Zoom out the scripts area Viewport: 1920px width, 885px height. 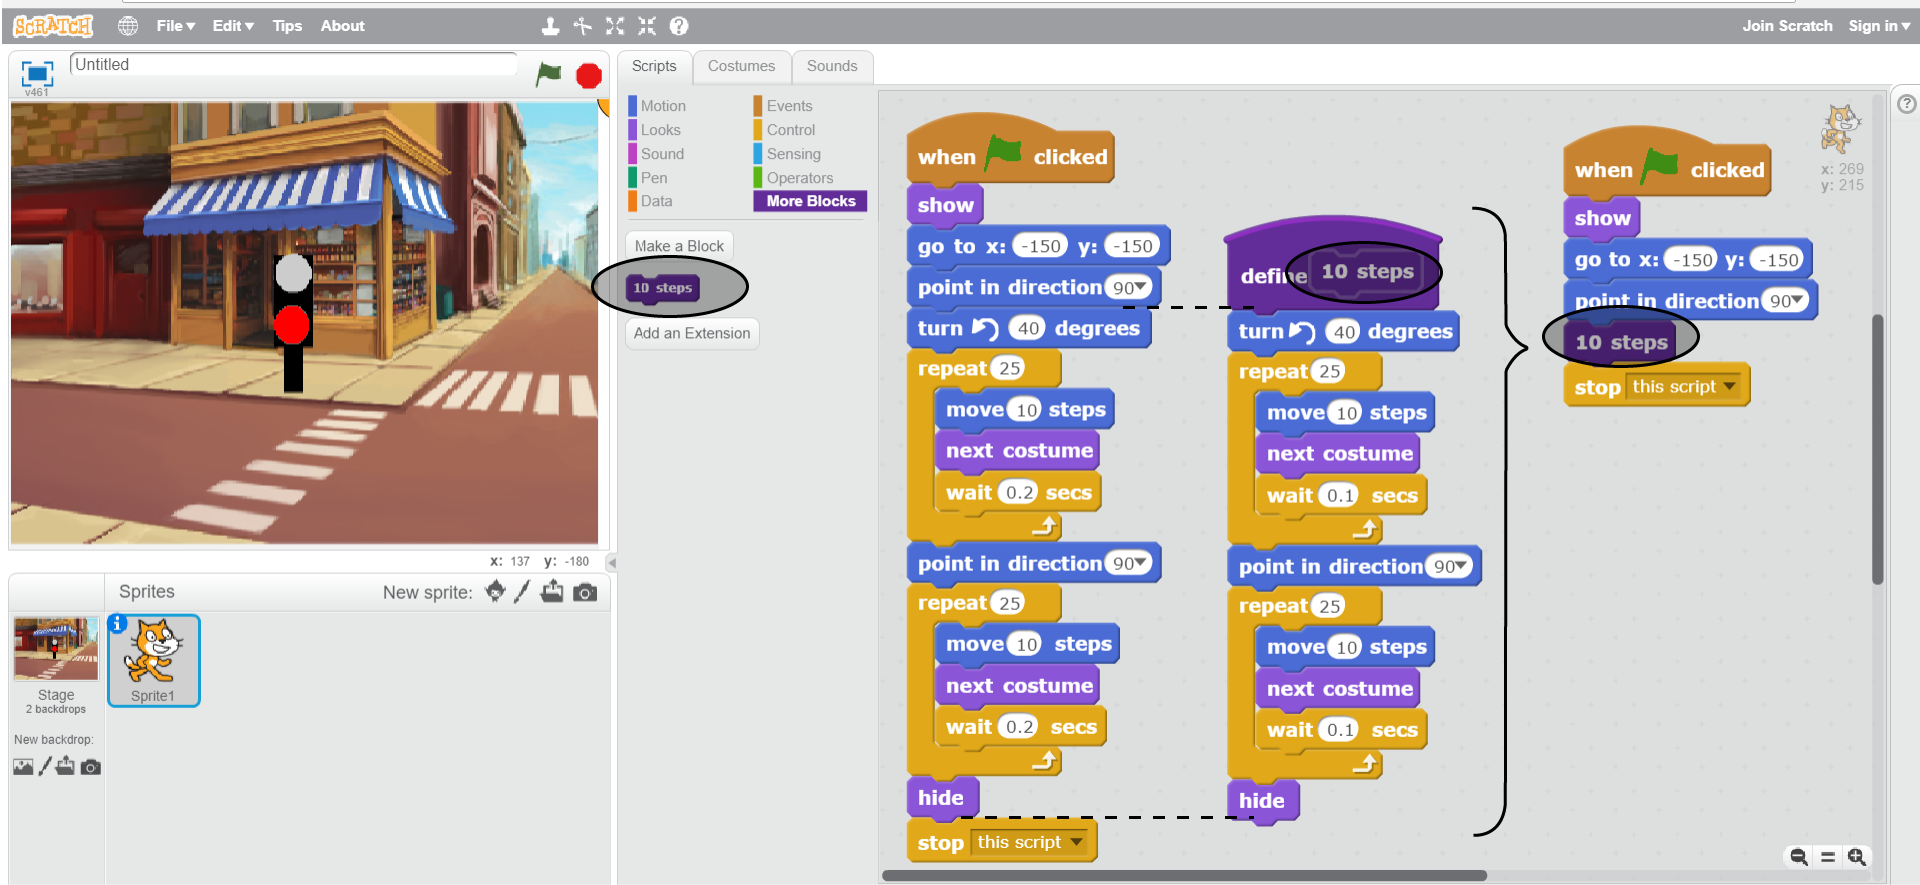(1798, 857)
